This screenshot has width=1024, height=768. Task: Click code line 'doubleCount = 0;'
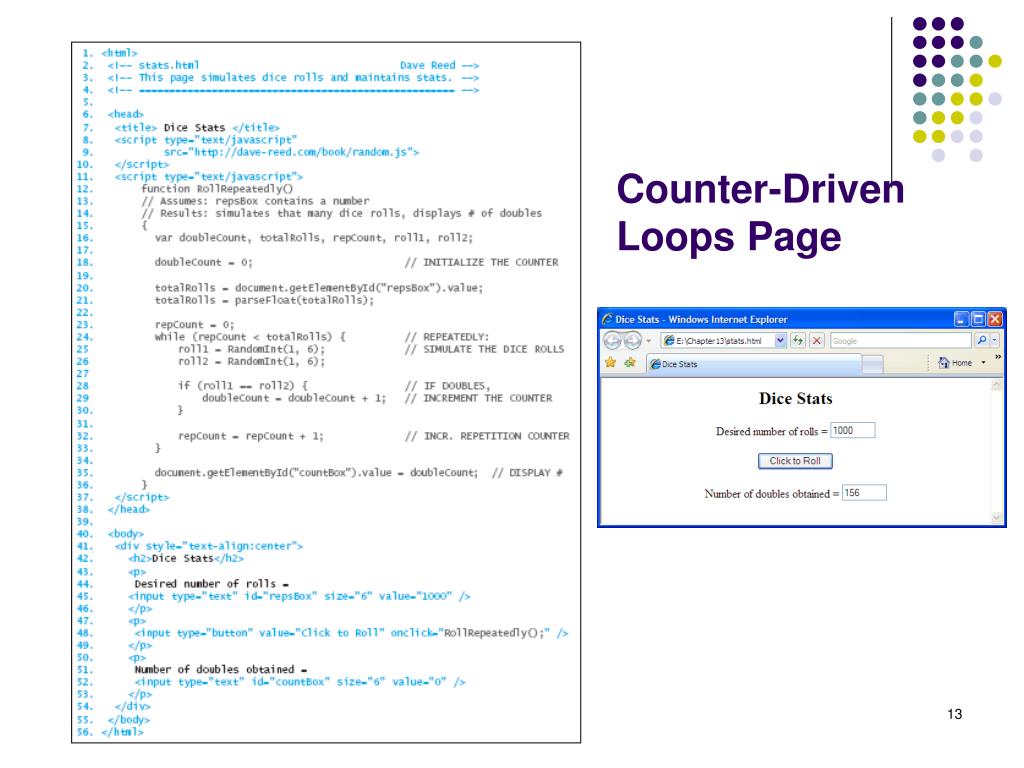click(203, 262)
